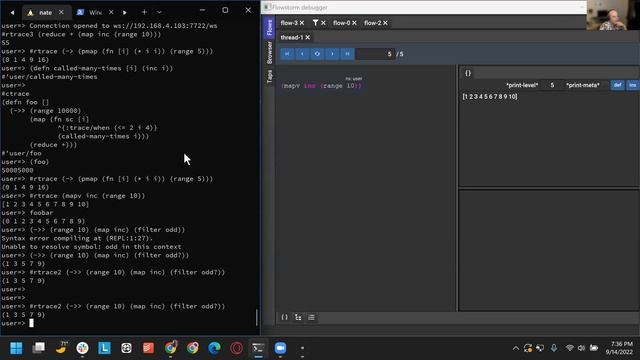Select the braces value tab in result panel

coord(468,73)
